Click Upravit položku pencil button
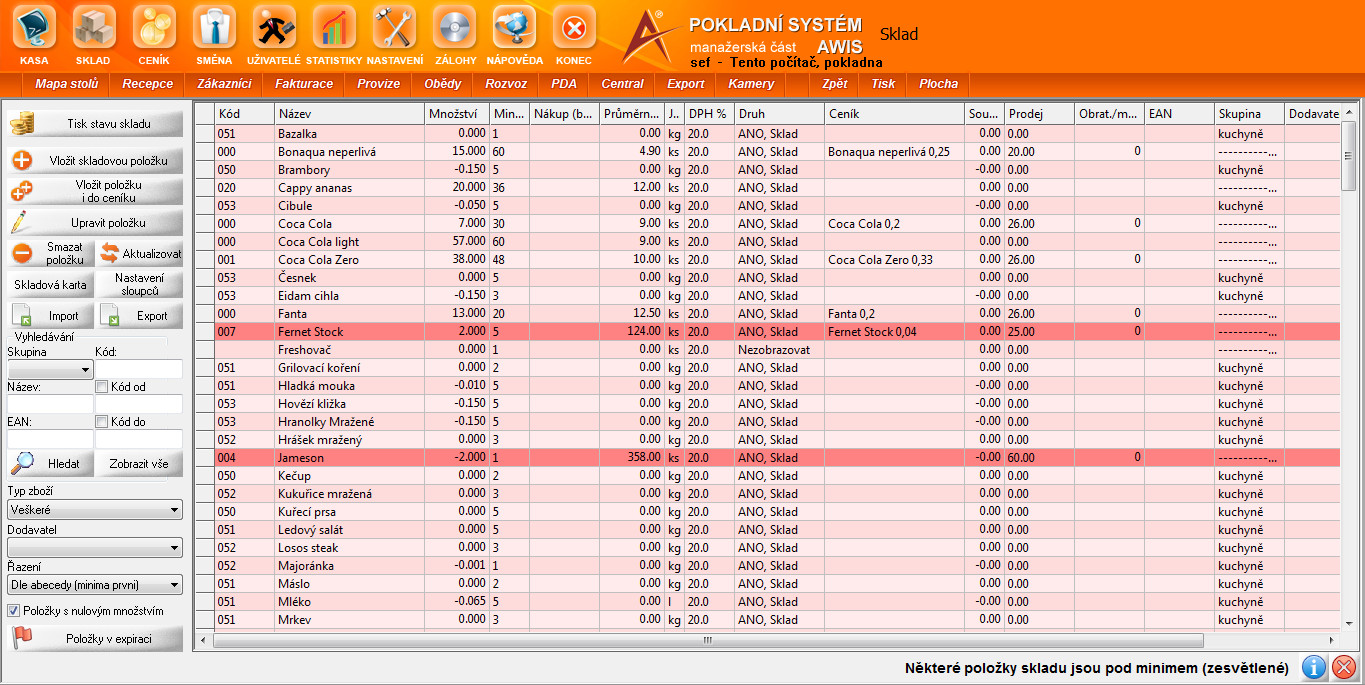The height and width of the screenshot is (685, 1365). pyautogui.click(x=95, y=222)
